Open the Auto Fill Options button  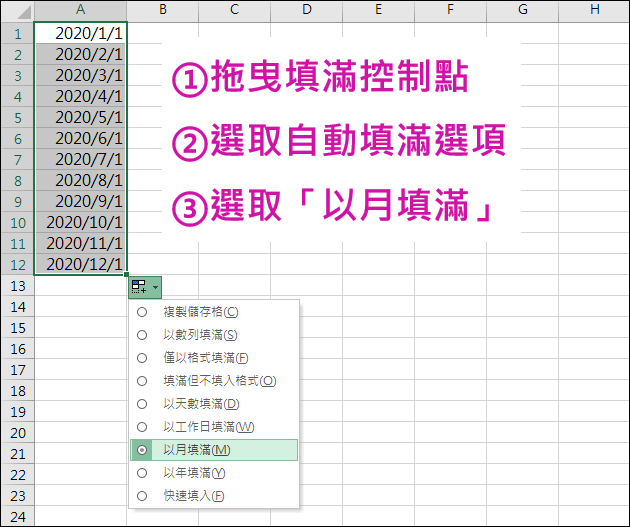(145, 287)
